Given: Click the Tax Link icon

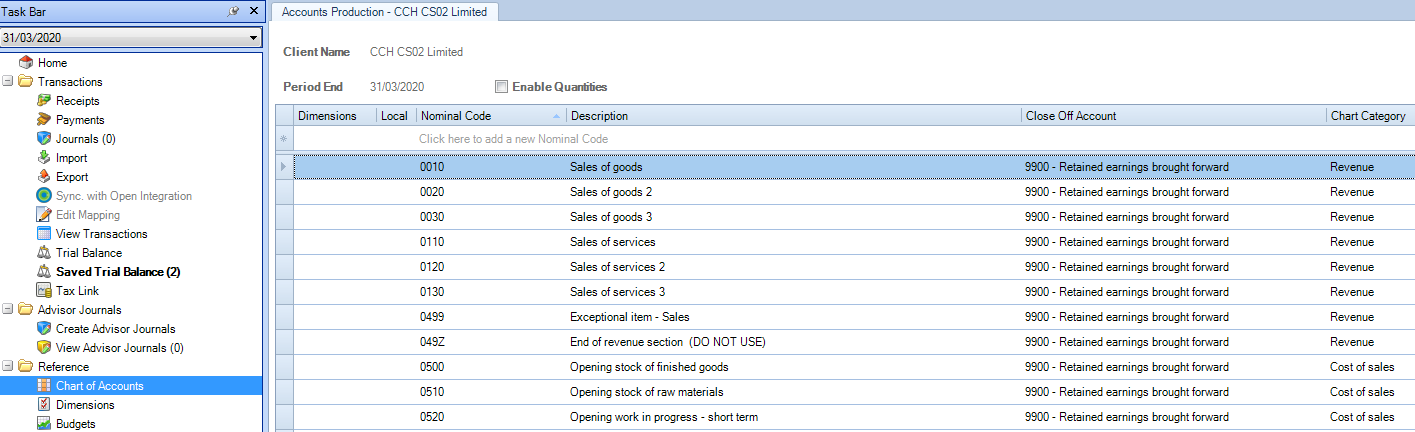Looking at the screenshot, I should 44,291.
